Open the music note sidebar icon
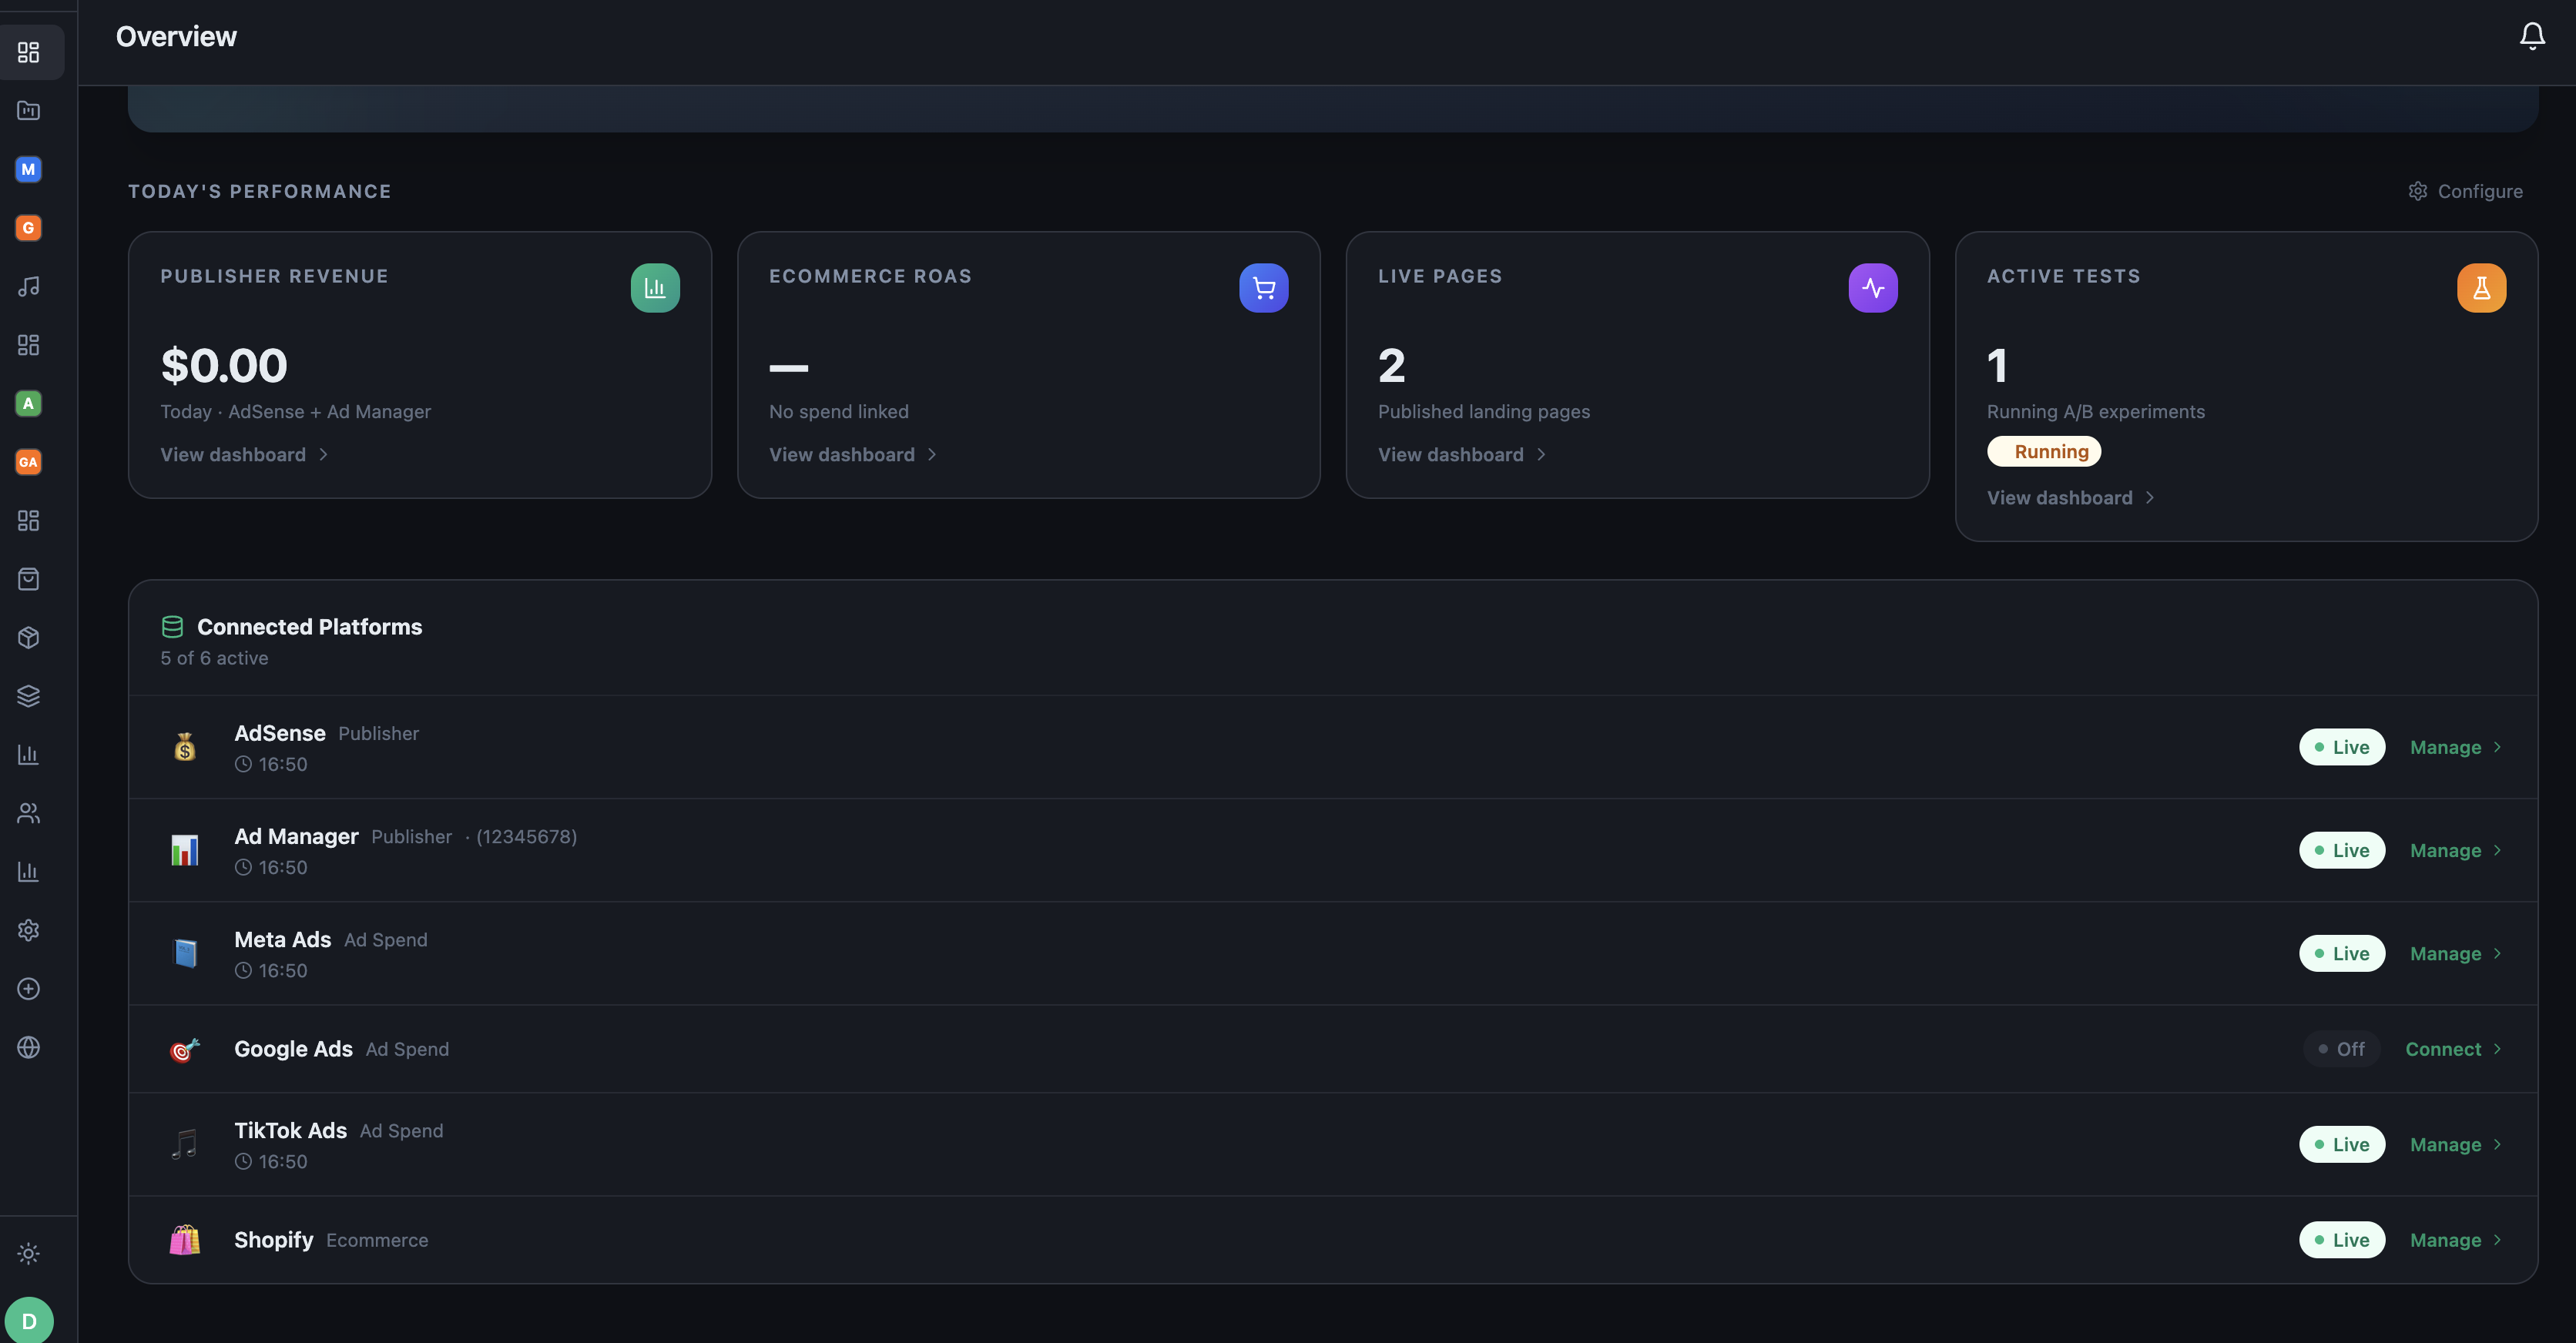The width and height of the screenshot is (2576, 1343). (29, 286)
